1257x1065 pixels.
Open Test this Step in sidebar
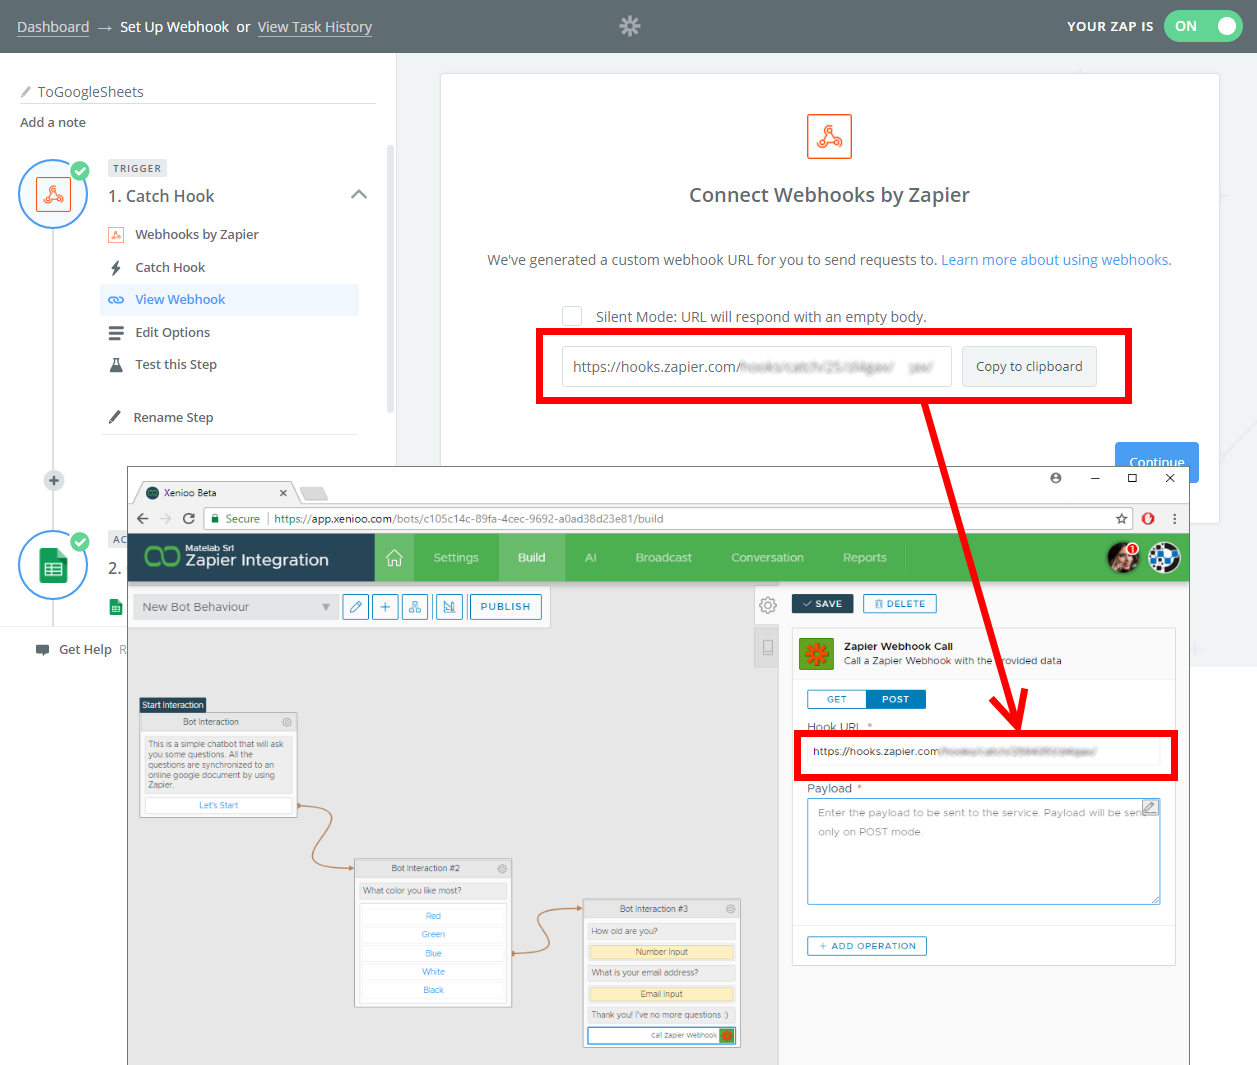tap(176, 365)
